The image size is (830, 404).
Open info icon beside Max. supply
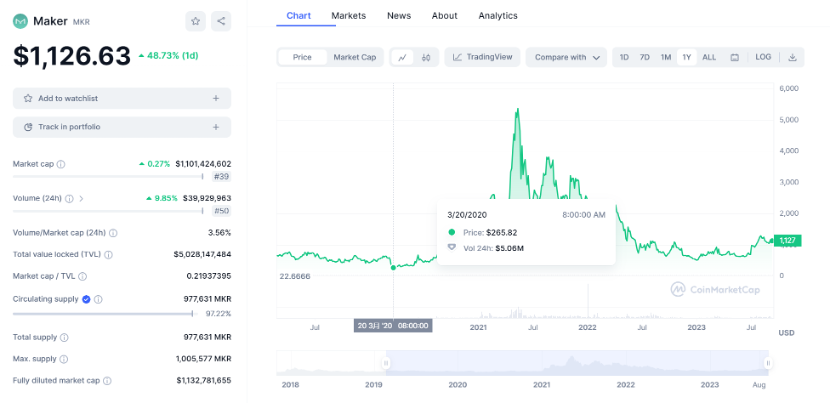tap(64, 359)
